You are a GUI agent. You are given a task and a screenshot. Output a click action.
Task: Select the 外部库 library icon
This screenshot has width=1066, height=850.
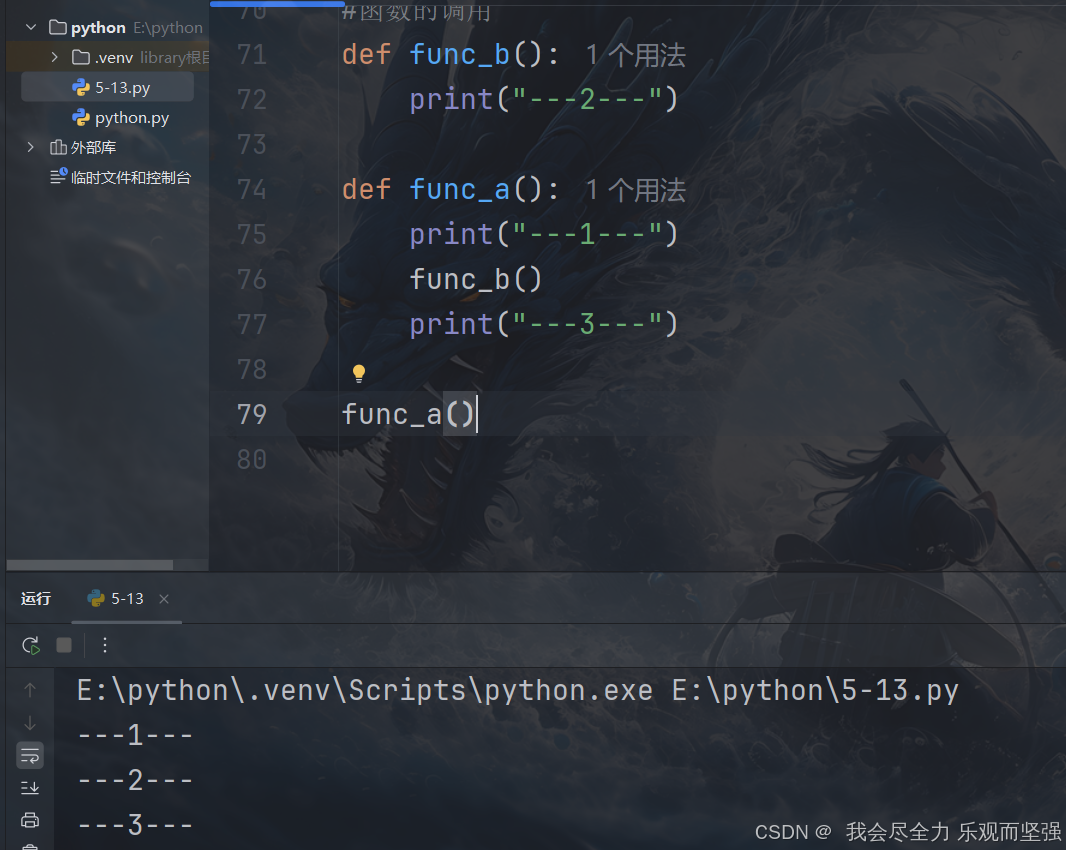[58, 147]
